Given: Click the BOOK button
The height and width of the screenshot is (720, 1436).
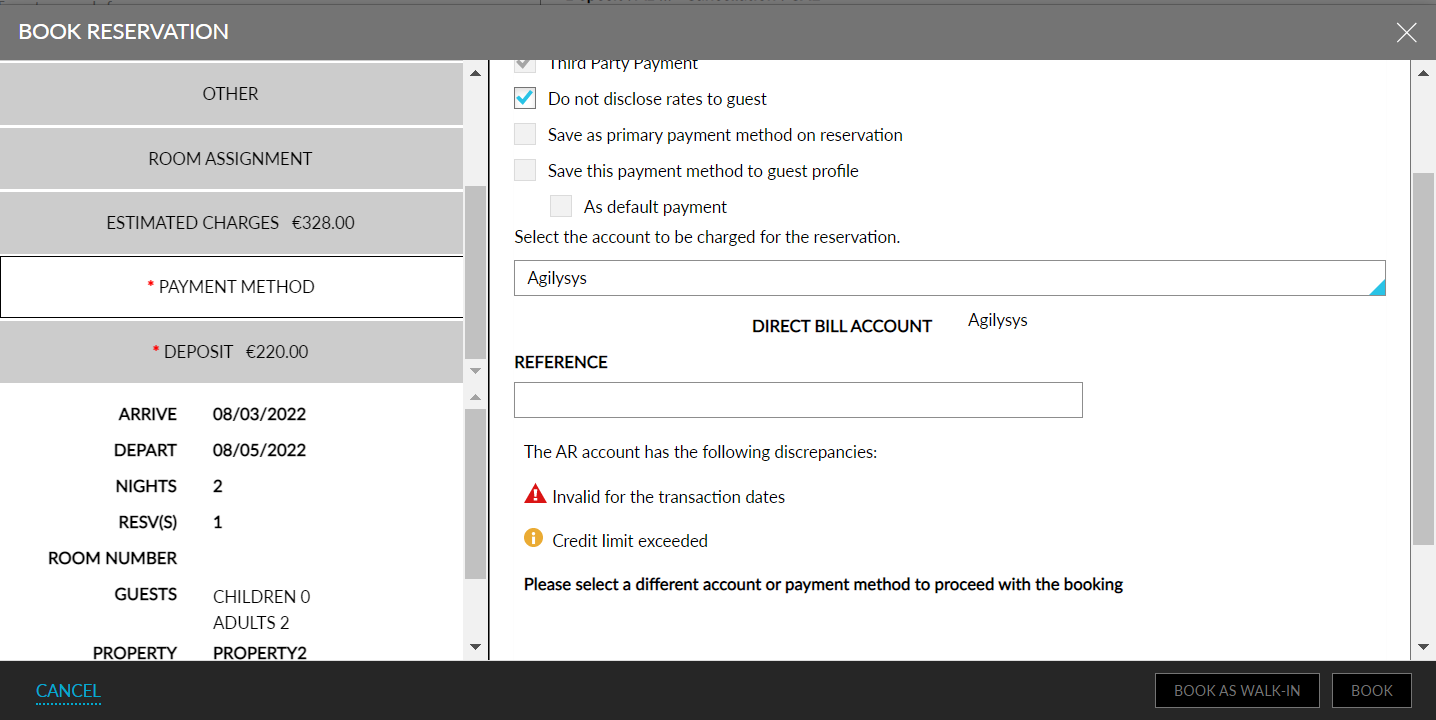Looking at the screenshot, I should click(1371, 691).
